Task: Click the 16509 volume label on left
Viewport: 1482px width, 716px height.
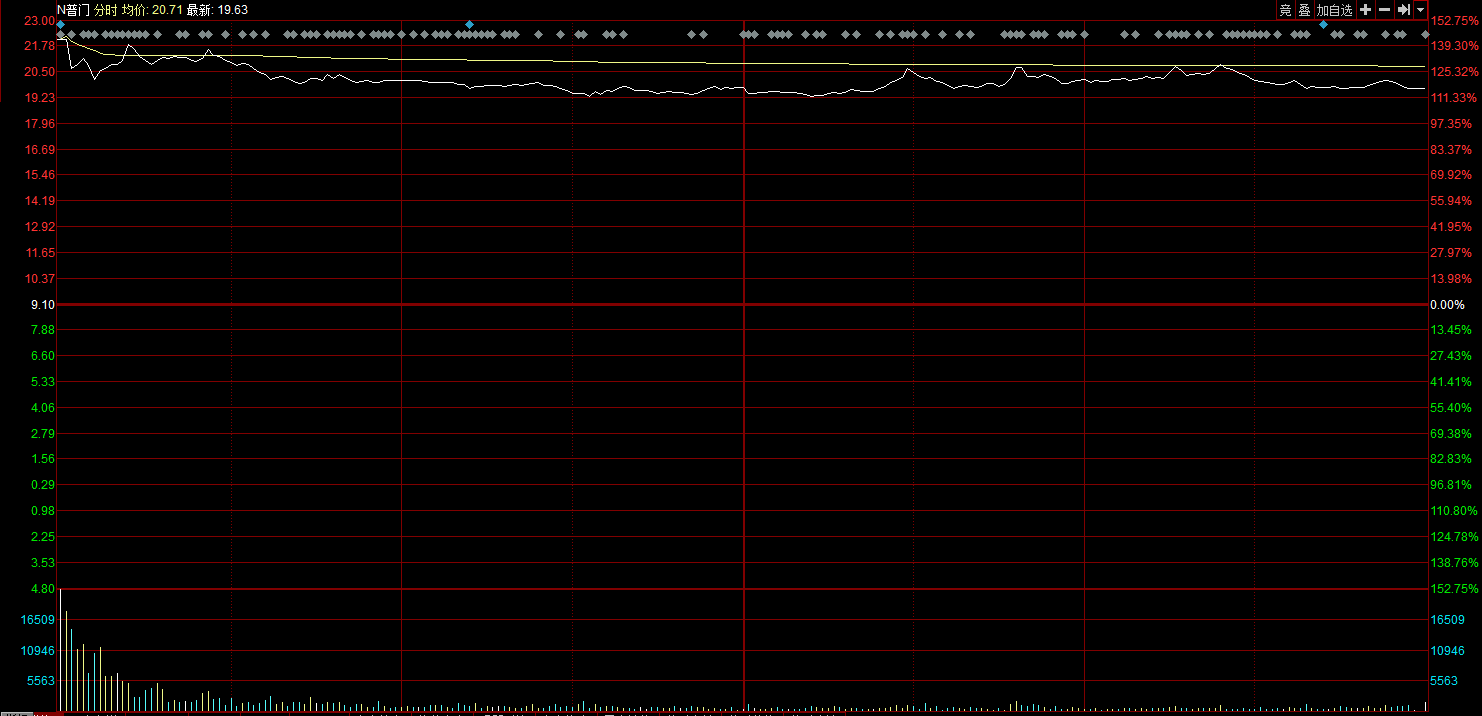Action: click(x=37, y=620)
